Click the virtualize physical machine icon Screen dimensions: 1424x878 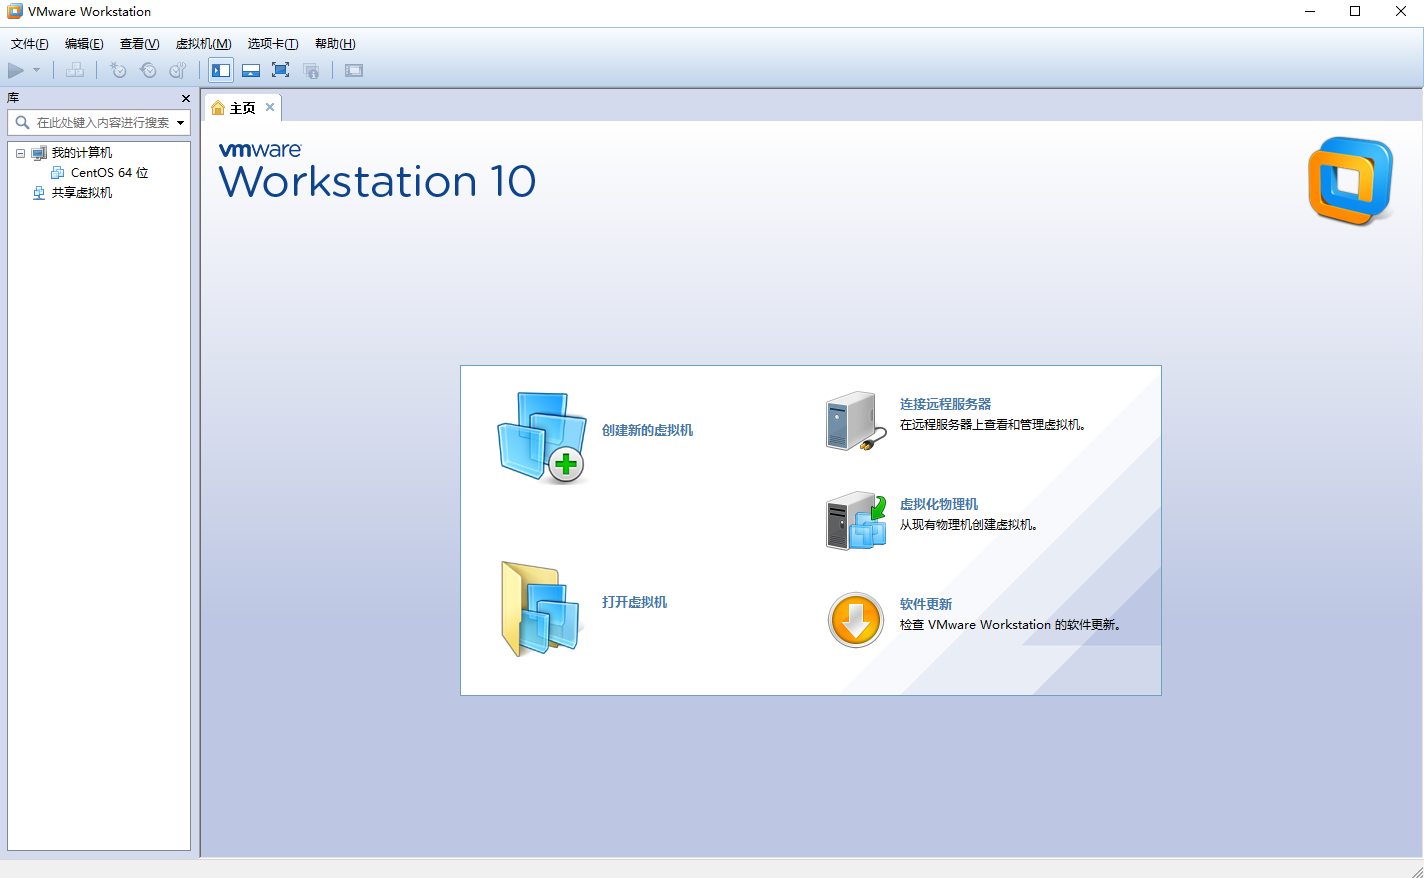856,520
